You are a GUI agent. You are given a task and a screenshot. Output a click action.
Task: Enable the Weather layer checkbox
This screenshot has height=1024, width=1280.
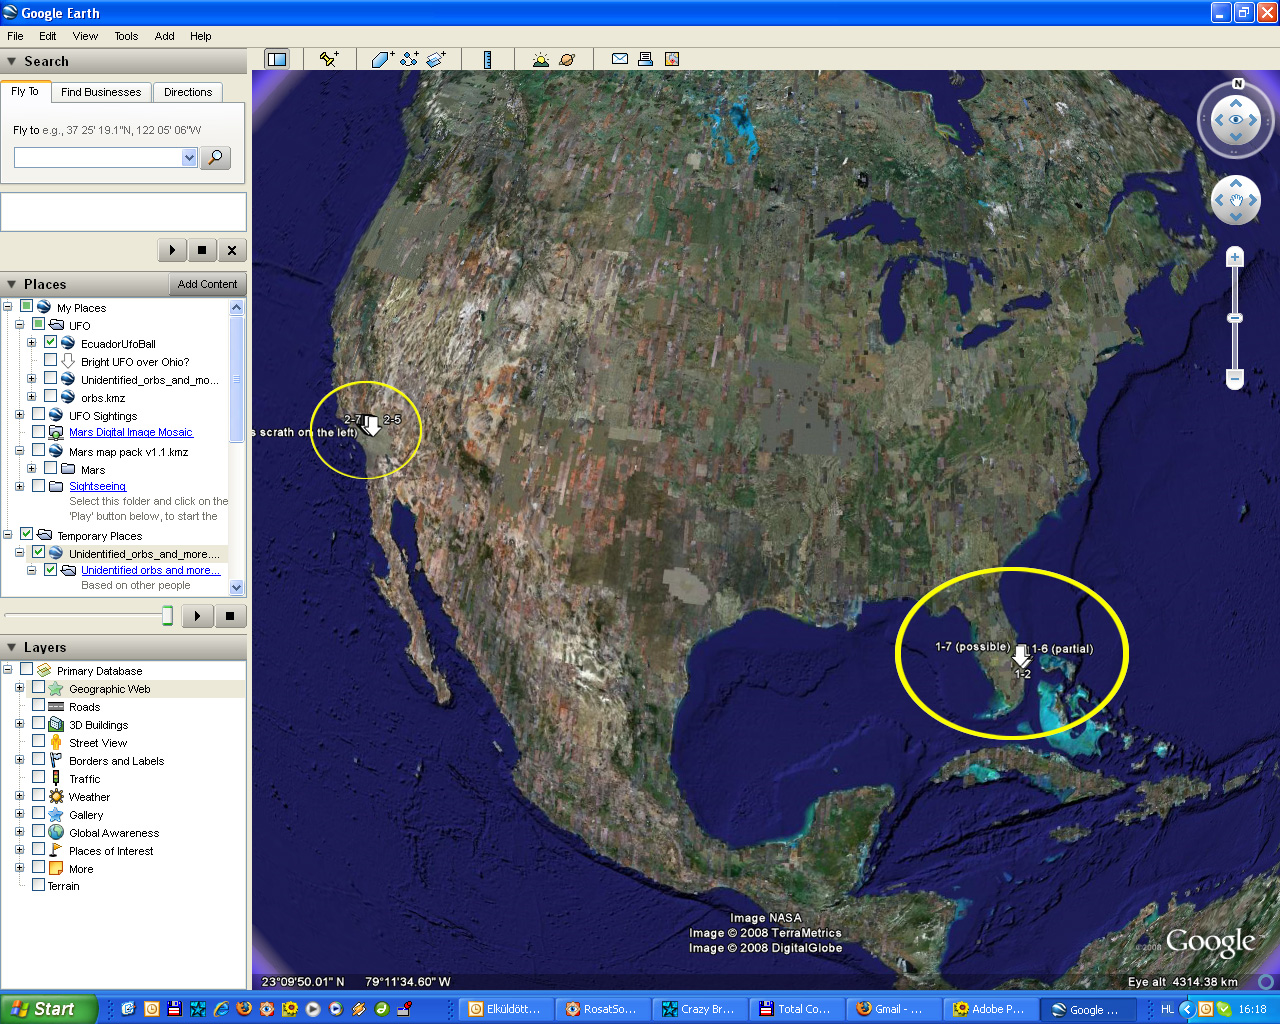coord(38,795)
